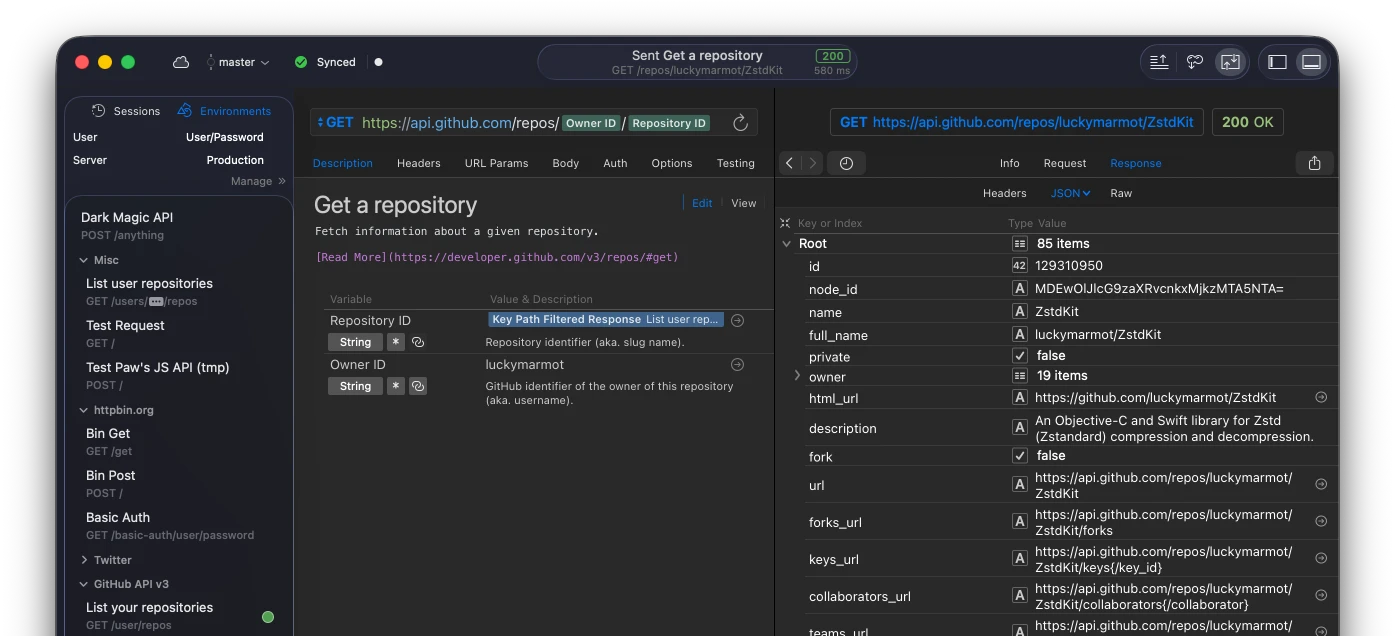The width and height of the screenshot is (1395, 636).
Task: Open the Body tab
Action: coord(566,163)
